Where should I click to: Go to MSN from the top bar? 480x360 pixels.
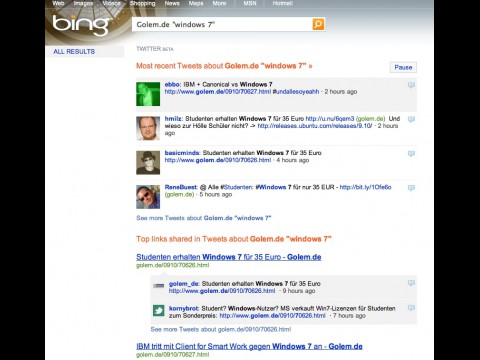250,3
